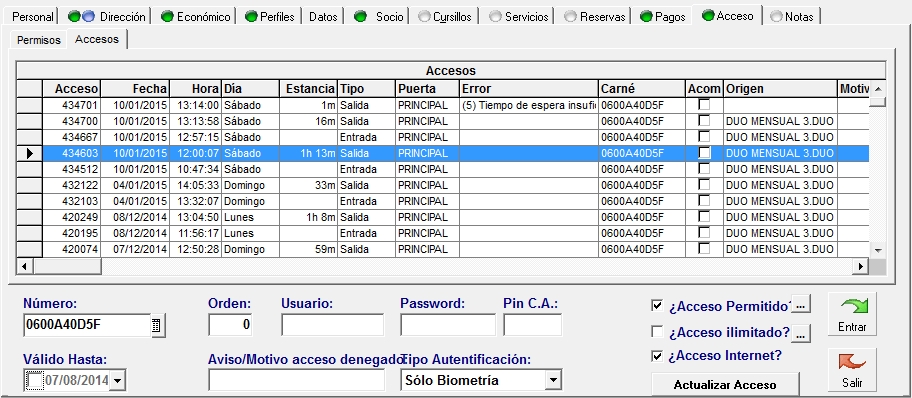Click the row selector for access 434701
Image resolution: width=912 pixels, height=398 pixels.
pyautogui.click(x=30, y=105)
